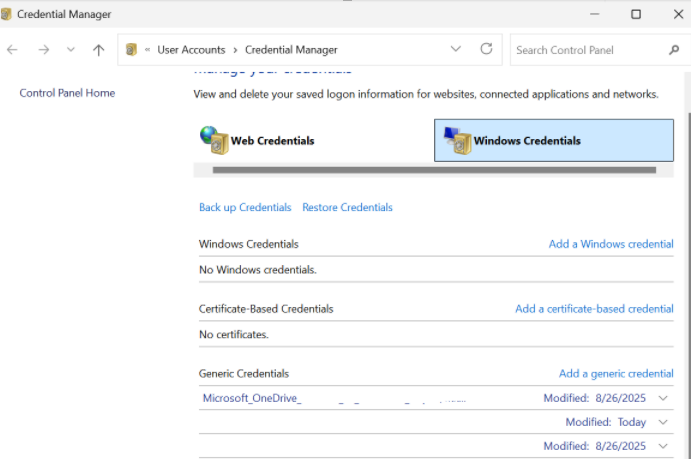
Task: Click the 'No Windows credentials.' text
Action: pyautogui.click(x=258, y=270)
